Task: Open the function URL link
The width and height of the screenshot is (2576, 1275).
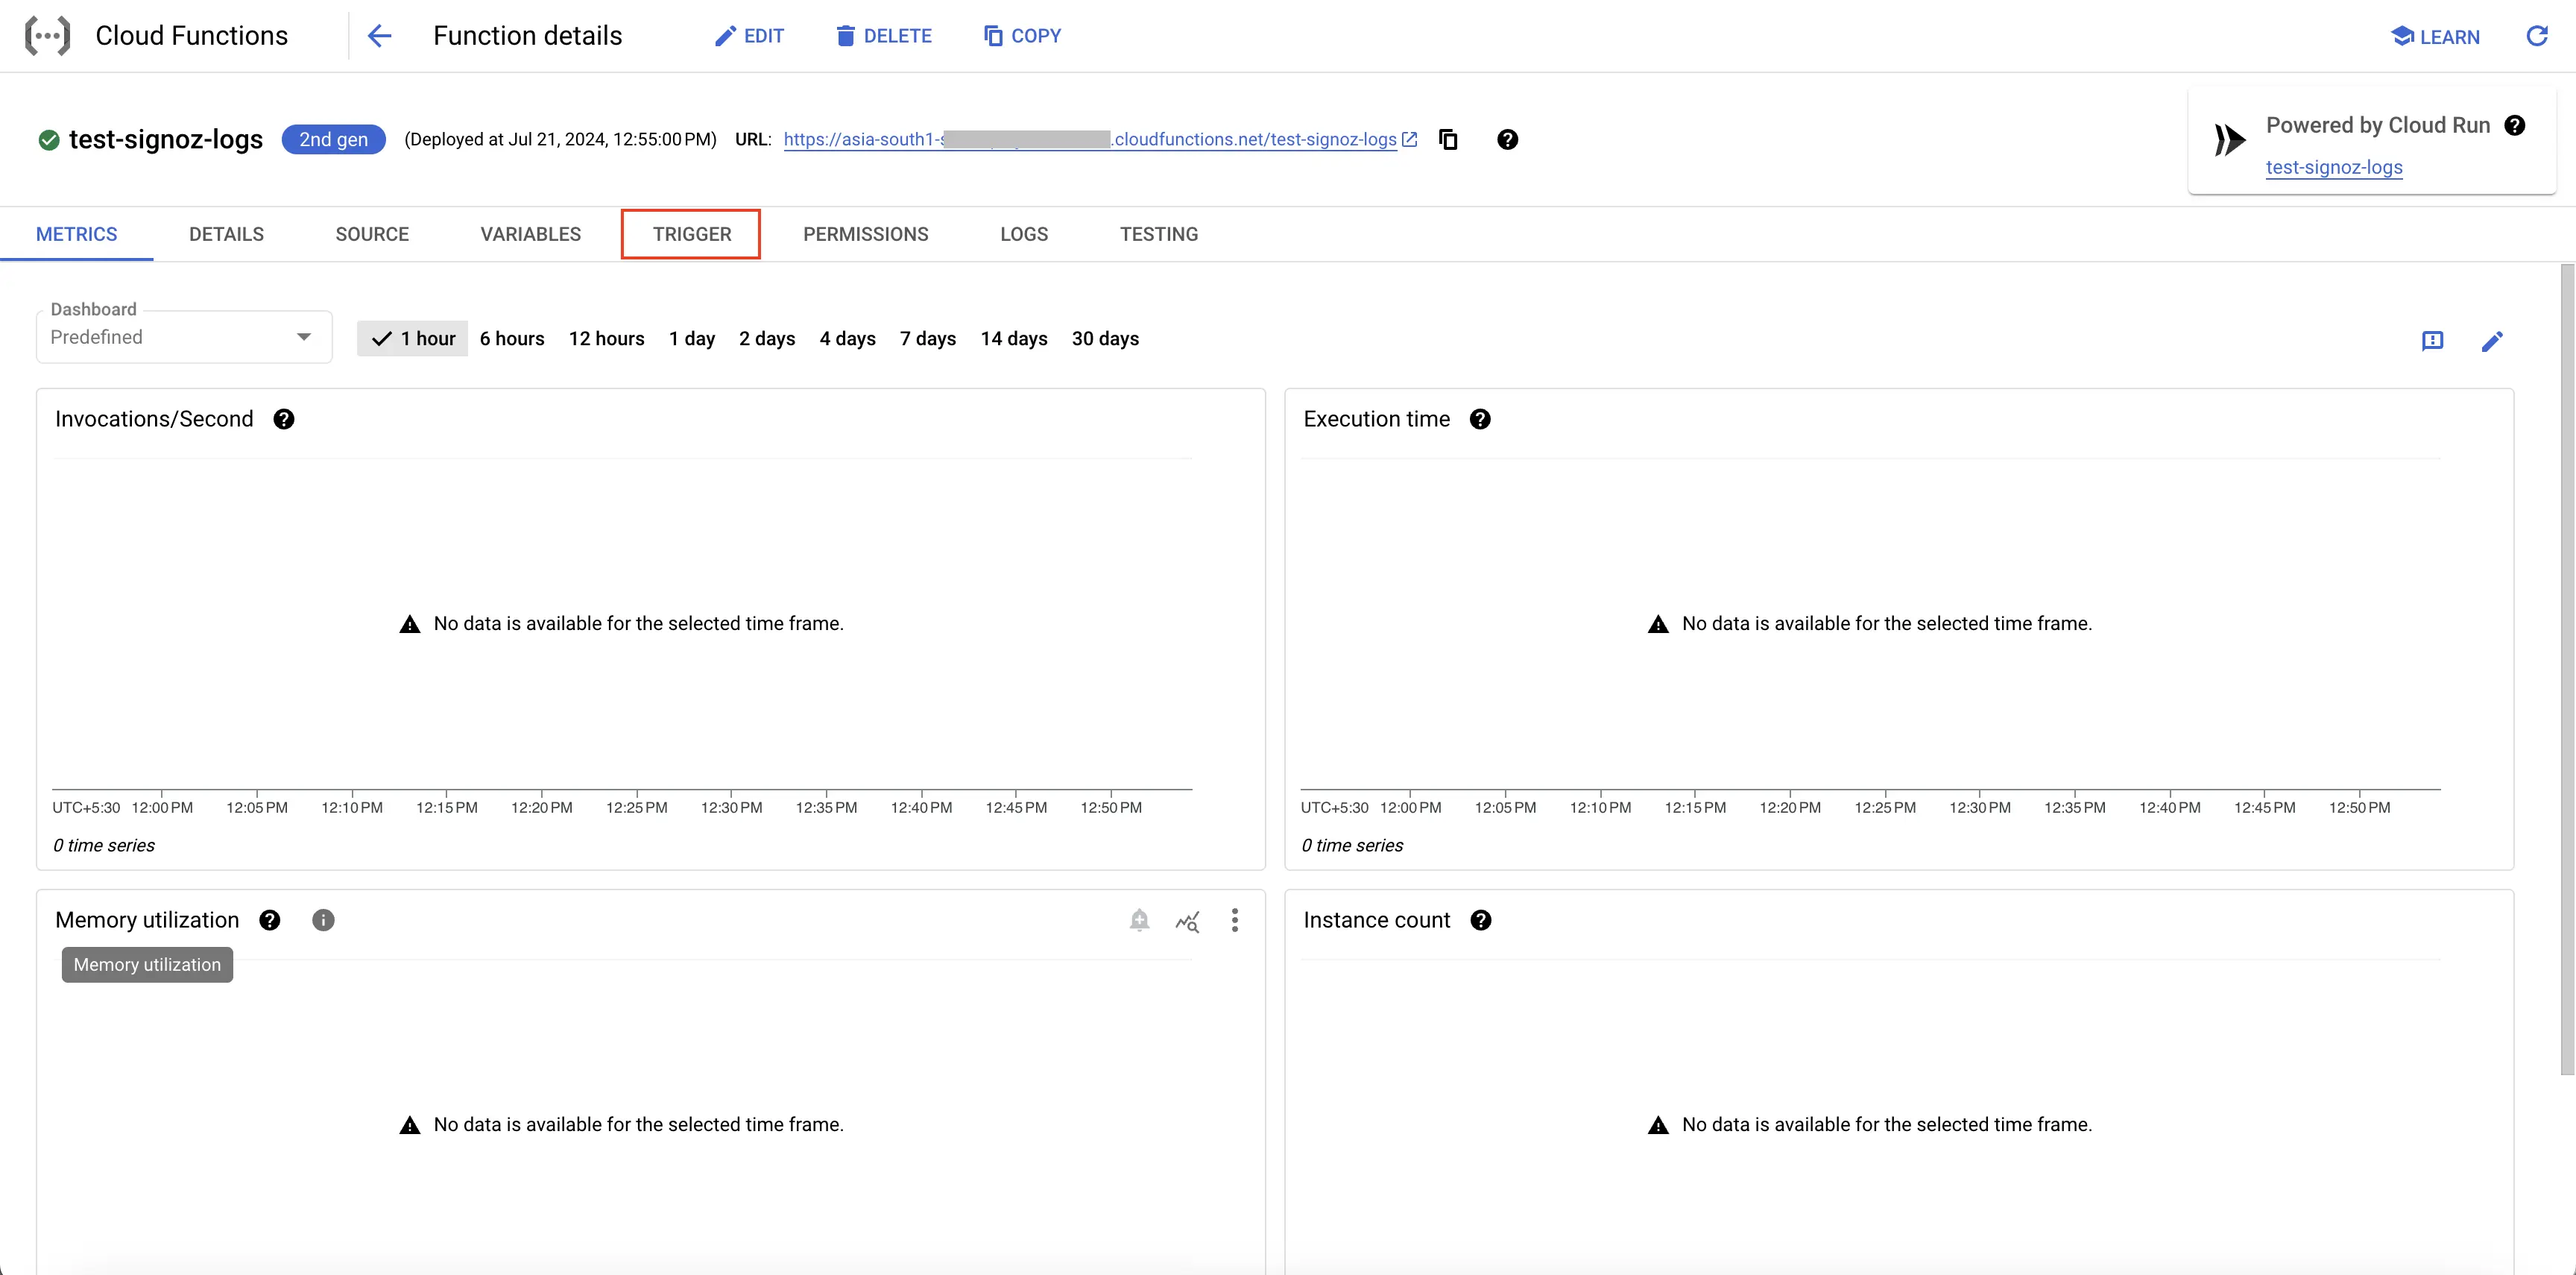Action: pos(1099,140)
